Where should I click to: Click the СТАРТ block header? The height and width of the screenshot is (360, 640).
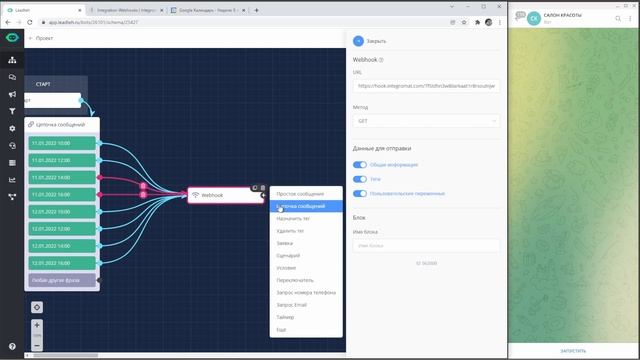point(43,84)
